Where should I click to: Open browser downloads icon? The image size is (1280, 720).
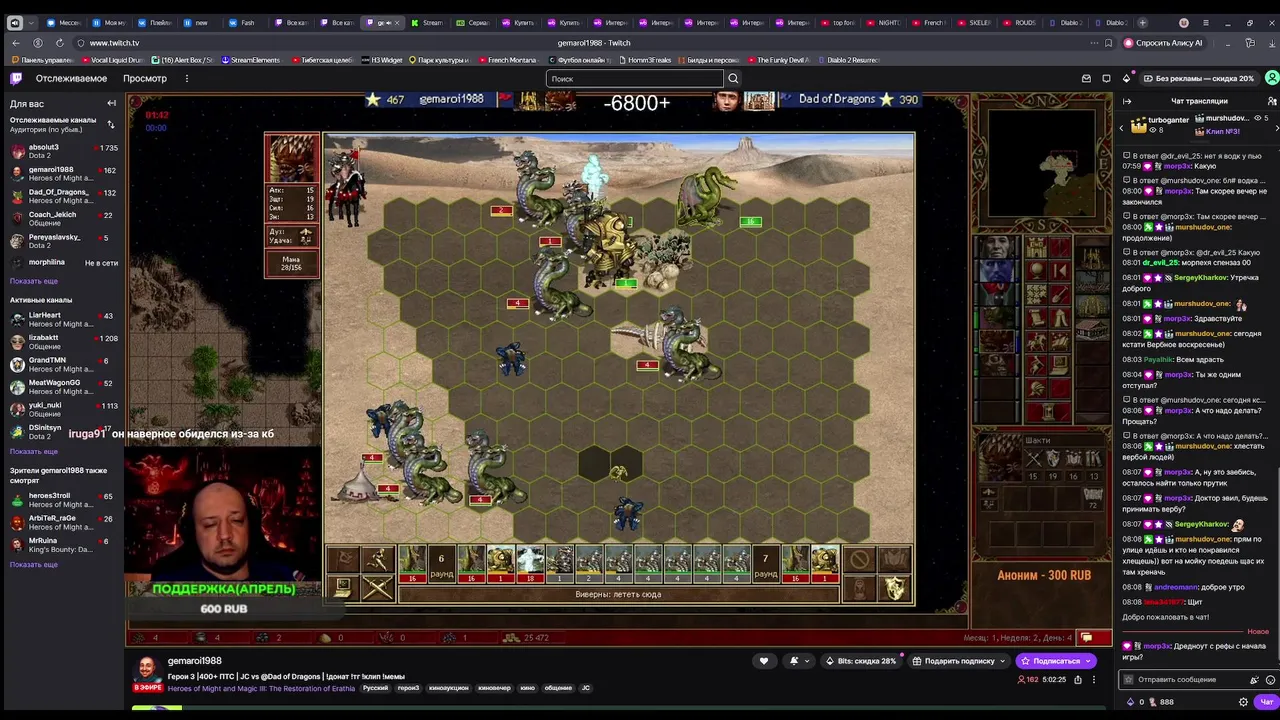(1272, 43)
